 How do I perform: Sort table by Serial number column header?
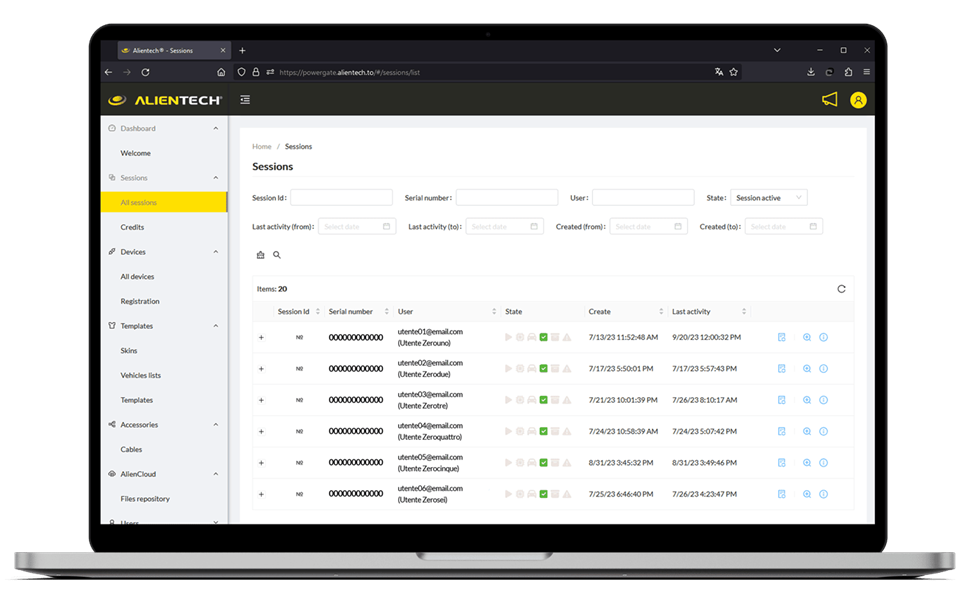(x=351, y=312)
